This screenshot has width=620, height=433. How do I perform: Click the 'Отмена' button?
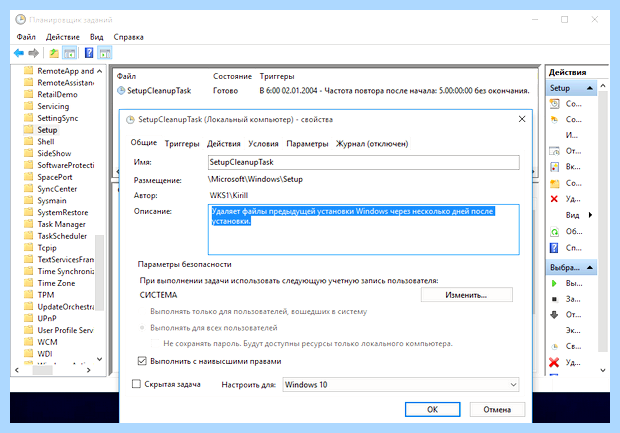(x=497, y=409)
